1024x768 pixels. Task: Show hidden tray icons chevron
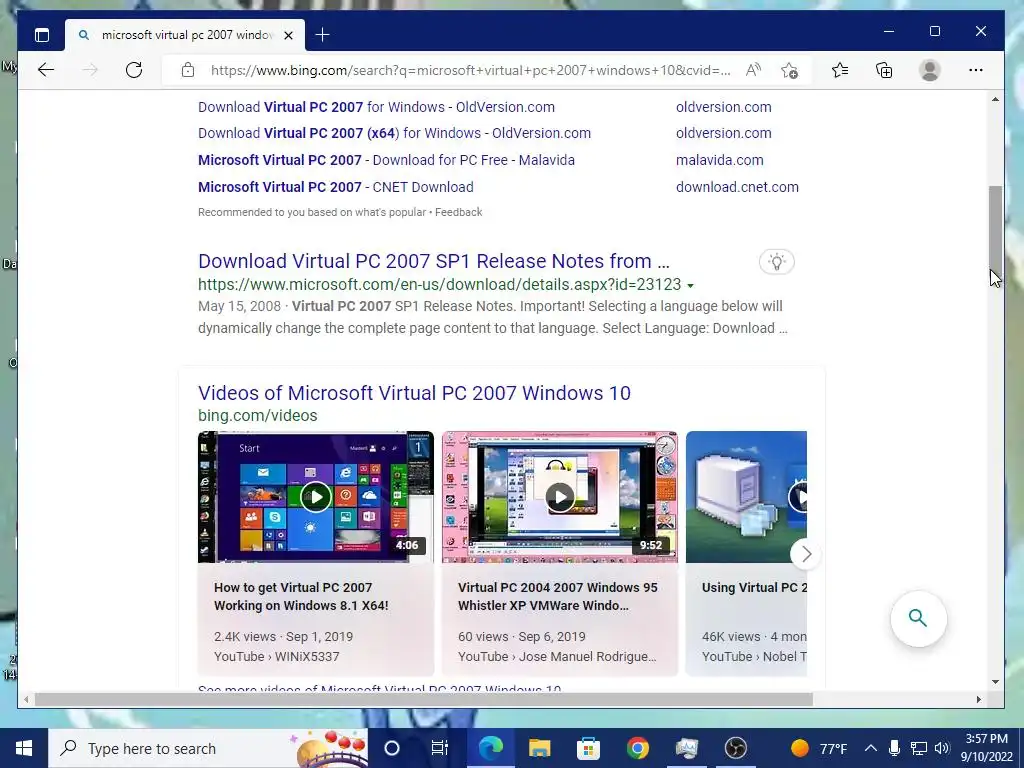871,748
